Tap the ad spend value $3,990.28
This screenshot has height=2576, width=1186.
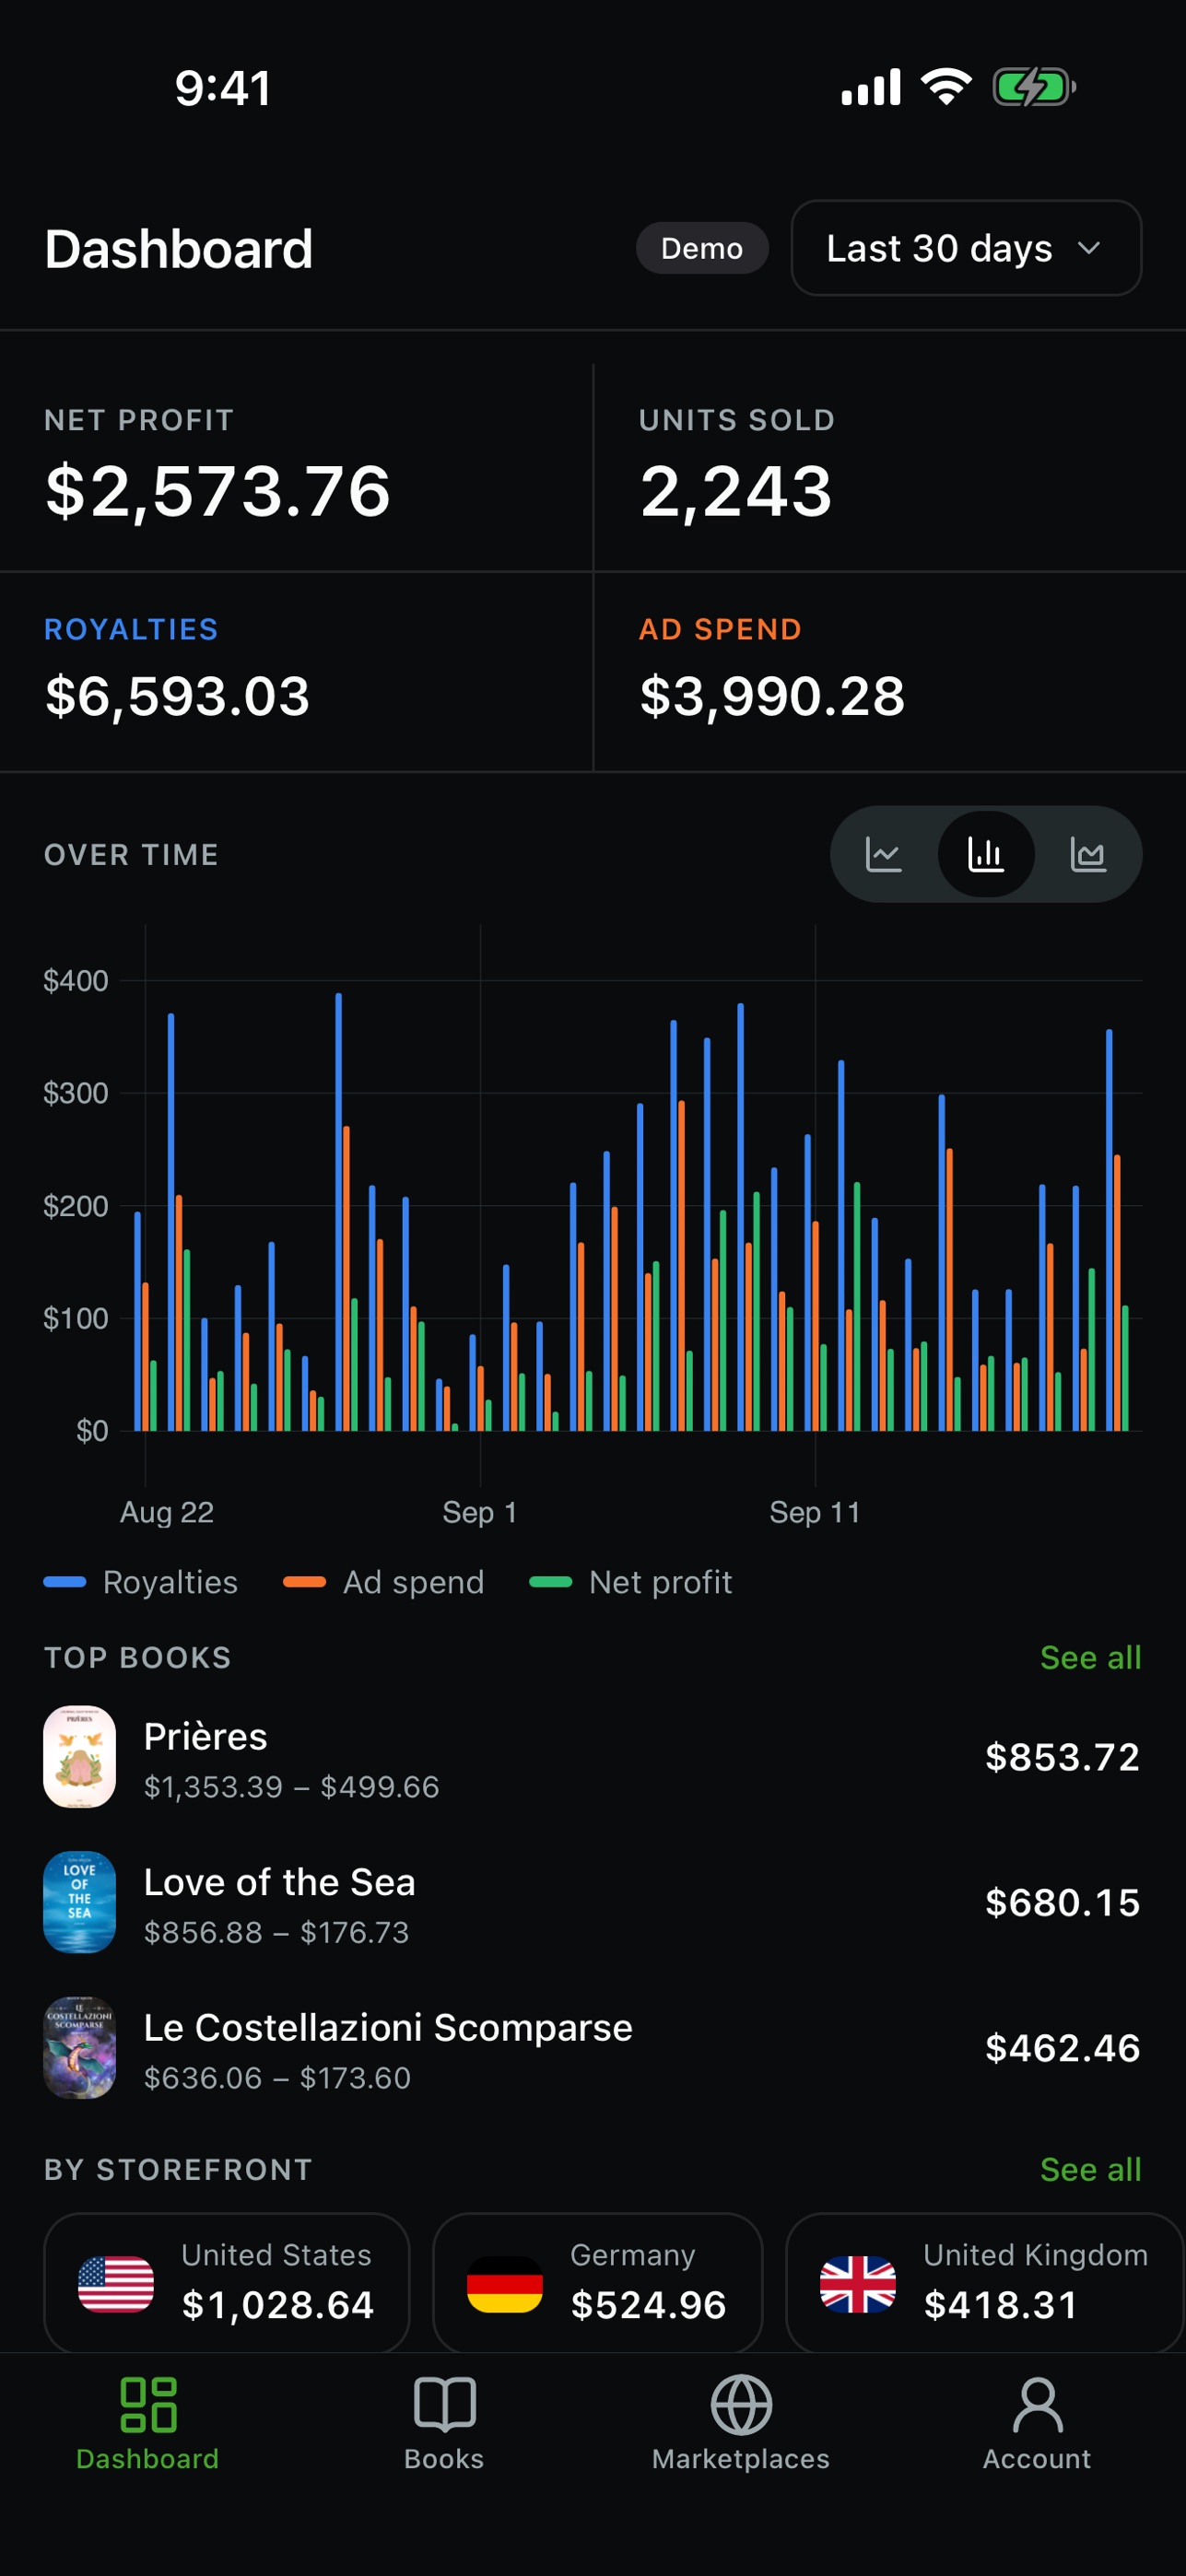click(x=772, y=696)
